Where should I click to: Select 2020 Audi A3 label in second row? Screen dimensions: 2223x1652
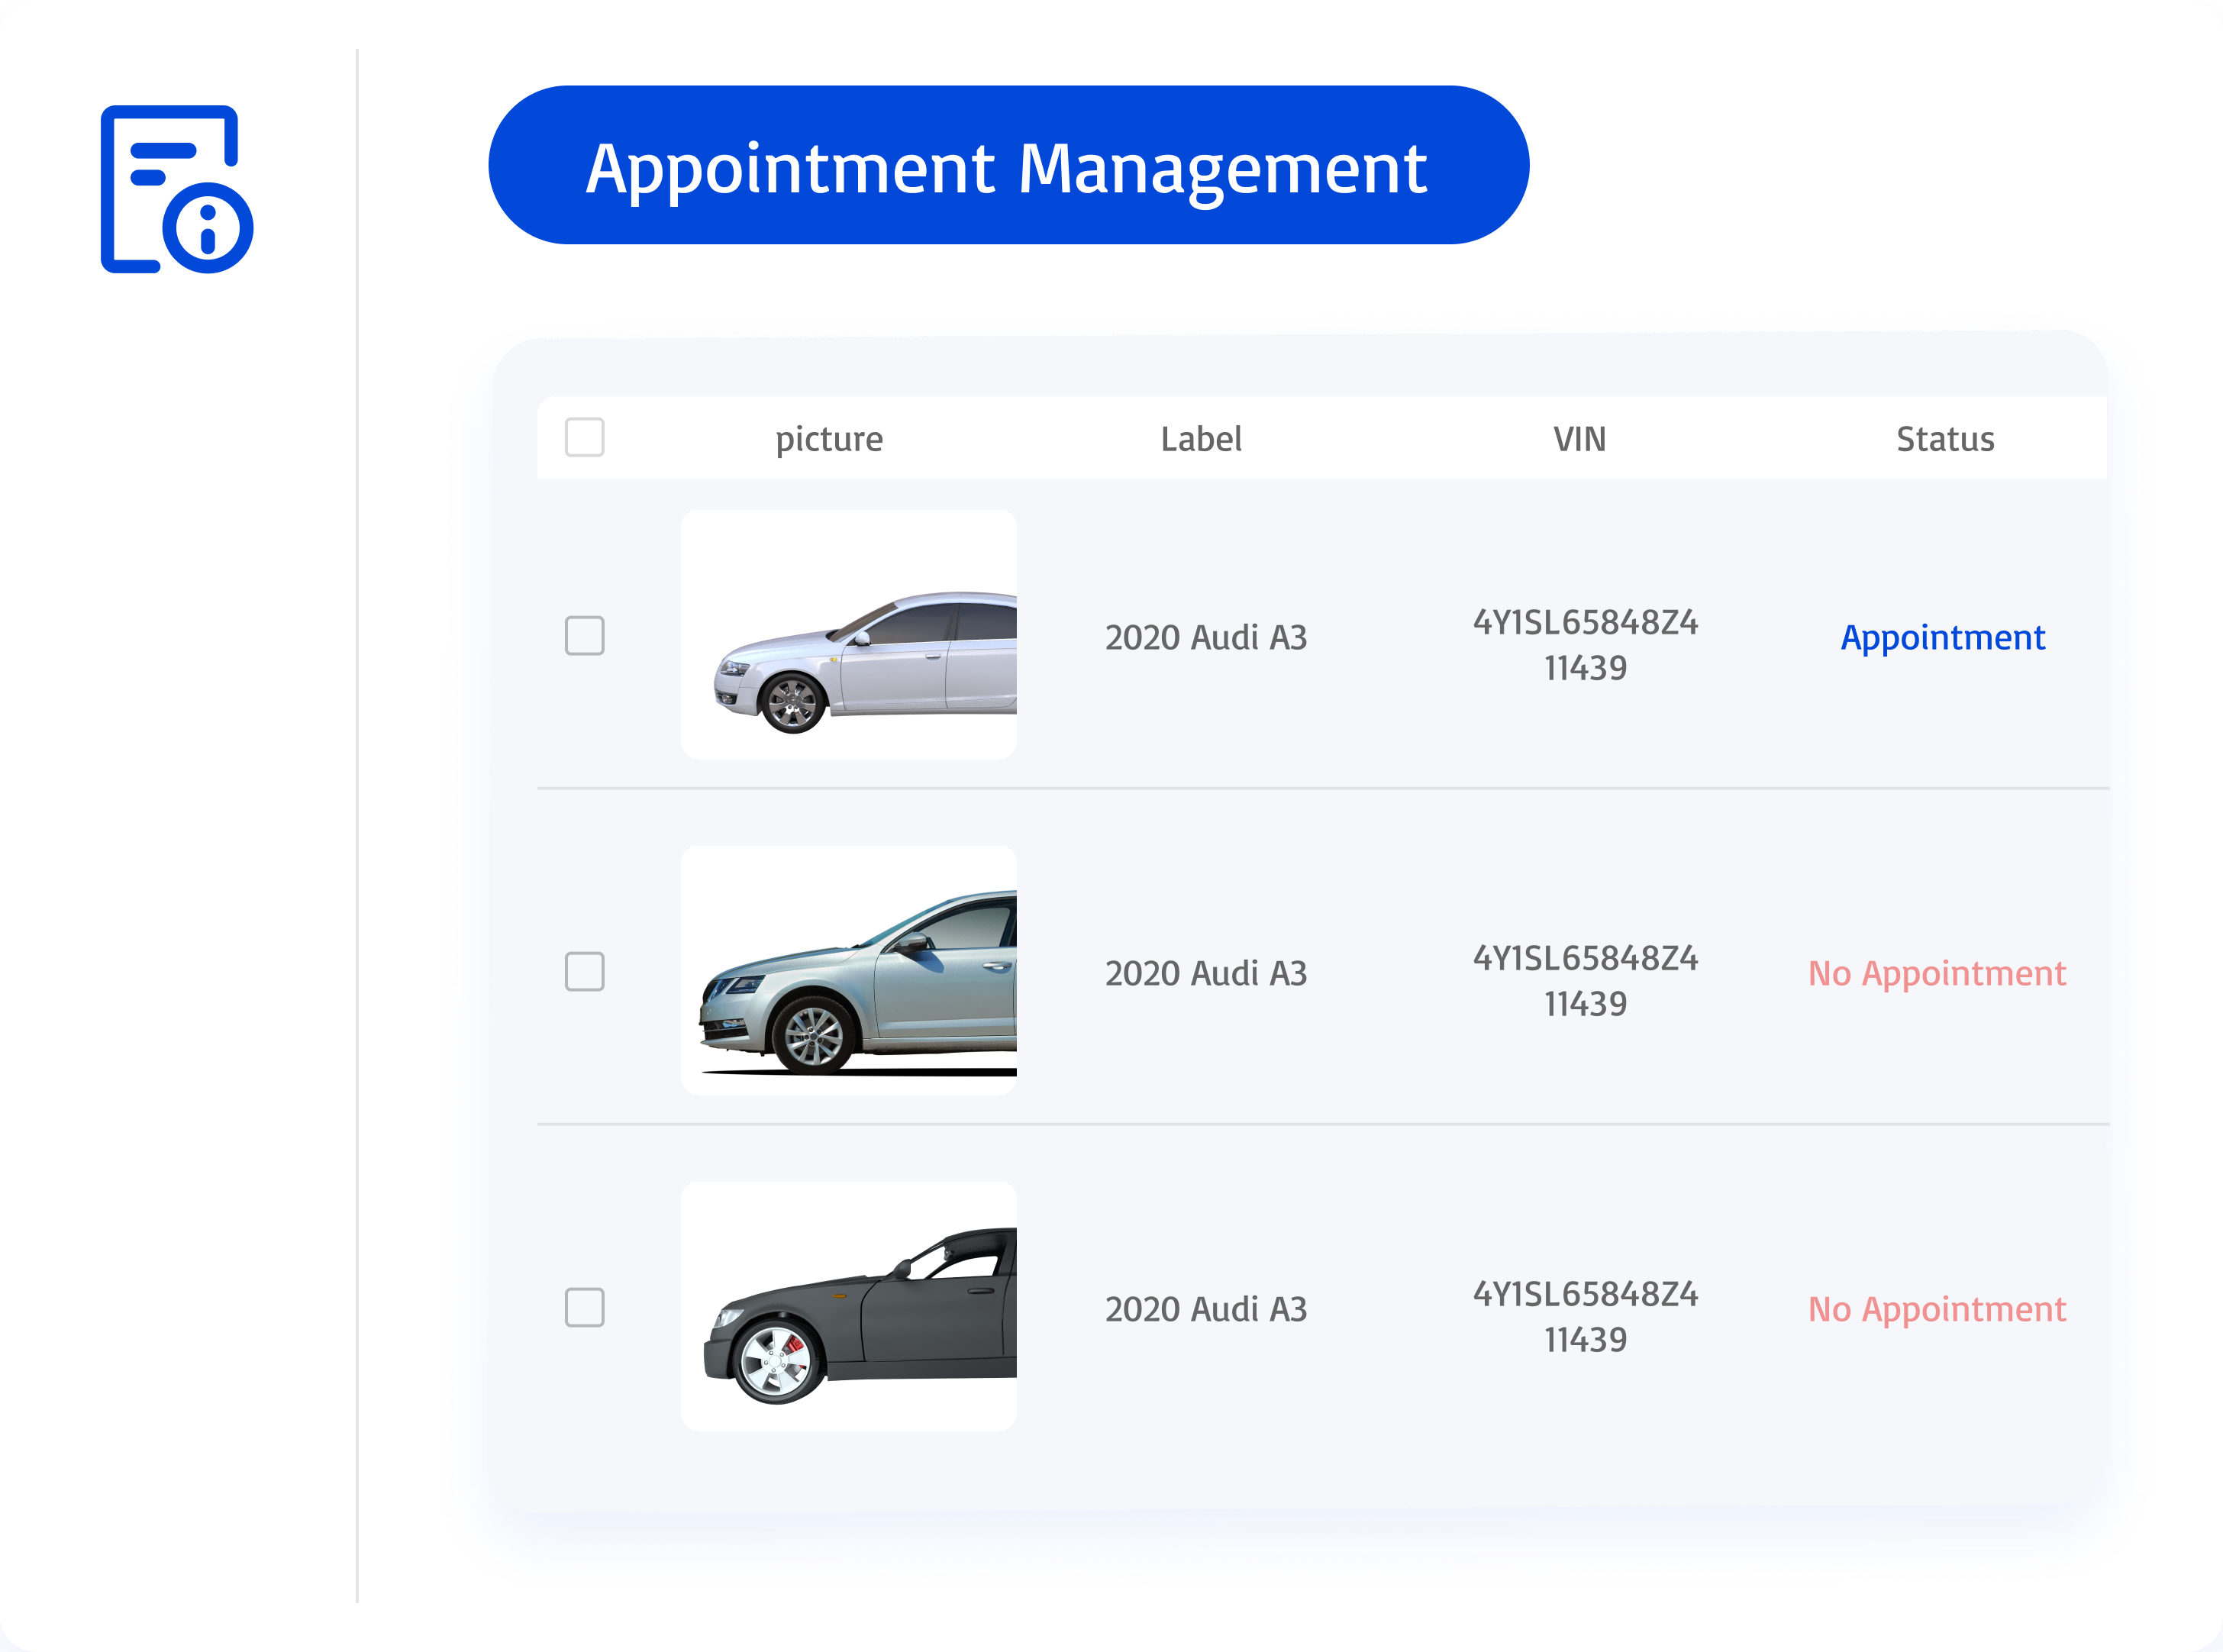[x=1206, y=973]
